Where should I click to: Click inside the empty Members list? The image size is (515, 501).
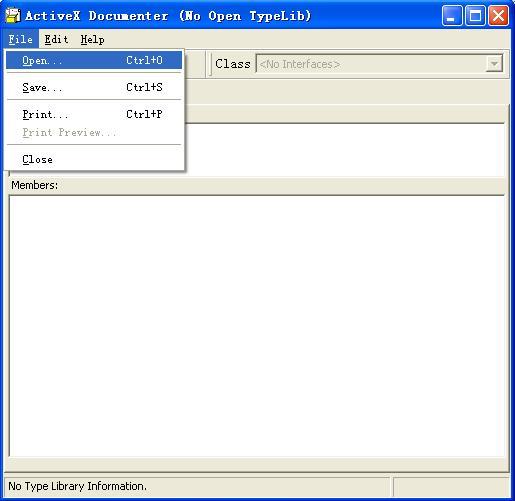(x=257, y=326)
